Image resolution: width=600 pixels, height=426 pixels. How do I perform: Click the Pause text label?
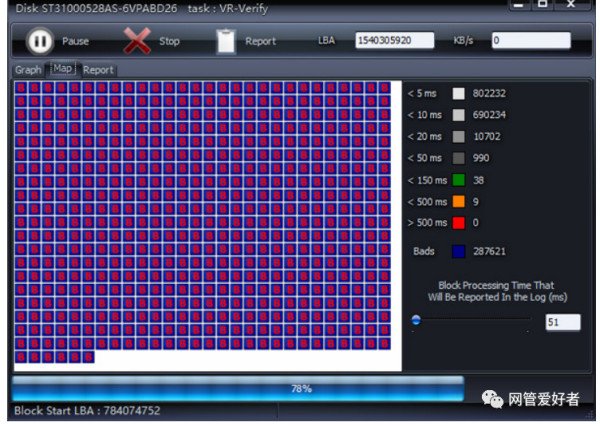tap(76, 42)
